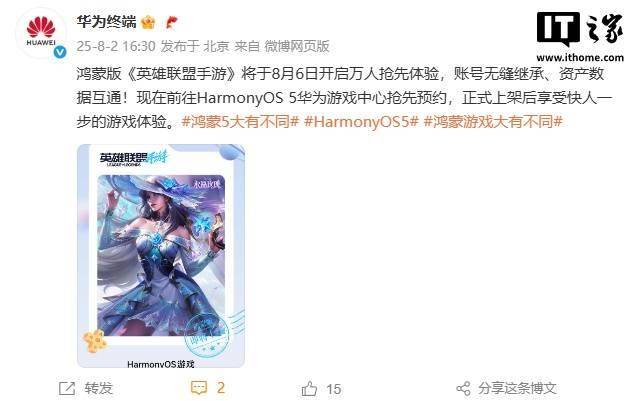
Task: Open hashtag #鸿蒙5大有不同#
Action: (240, 121)
